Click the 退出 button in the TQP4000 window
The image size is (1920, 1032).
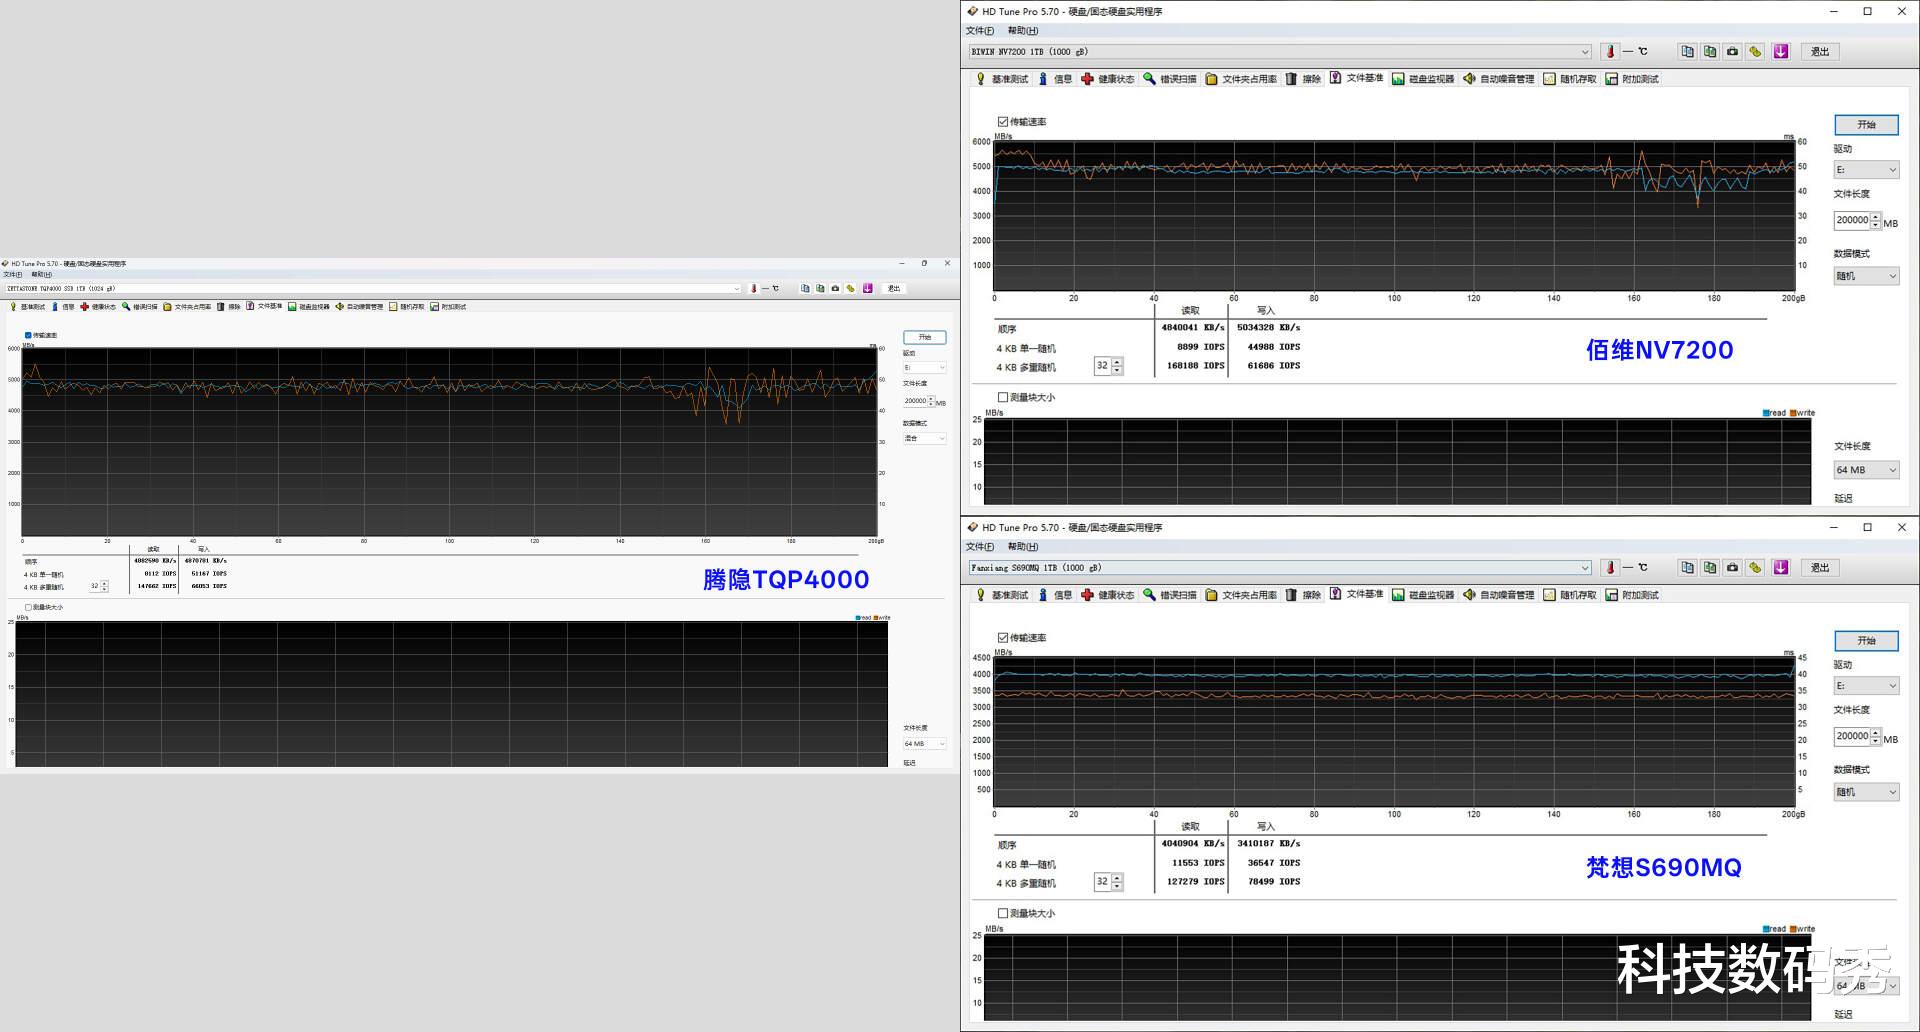point(894,289)
